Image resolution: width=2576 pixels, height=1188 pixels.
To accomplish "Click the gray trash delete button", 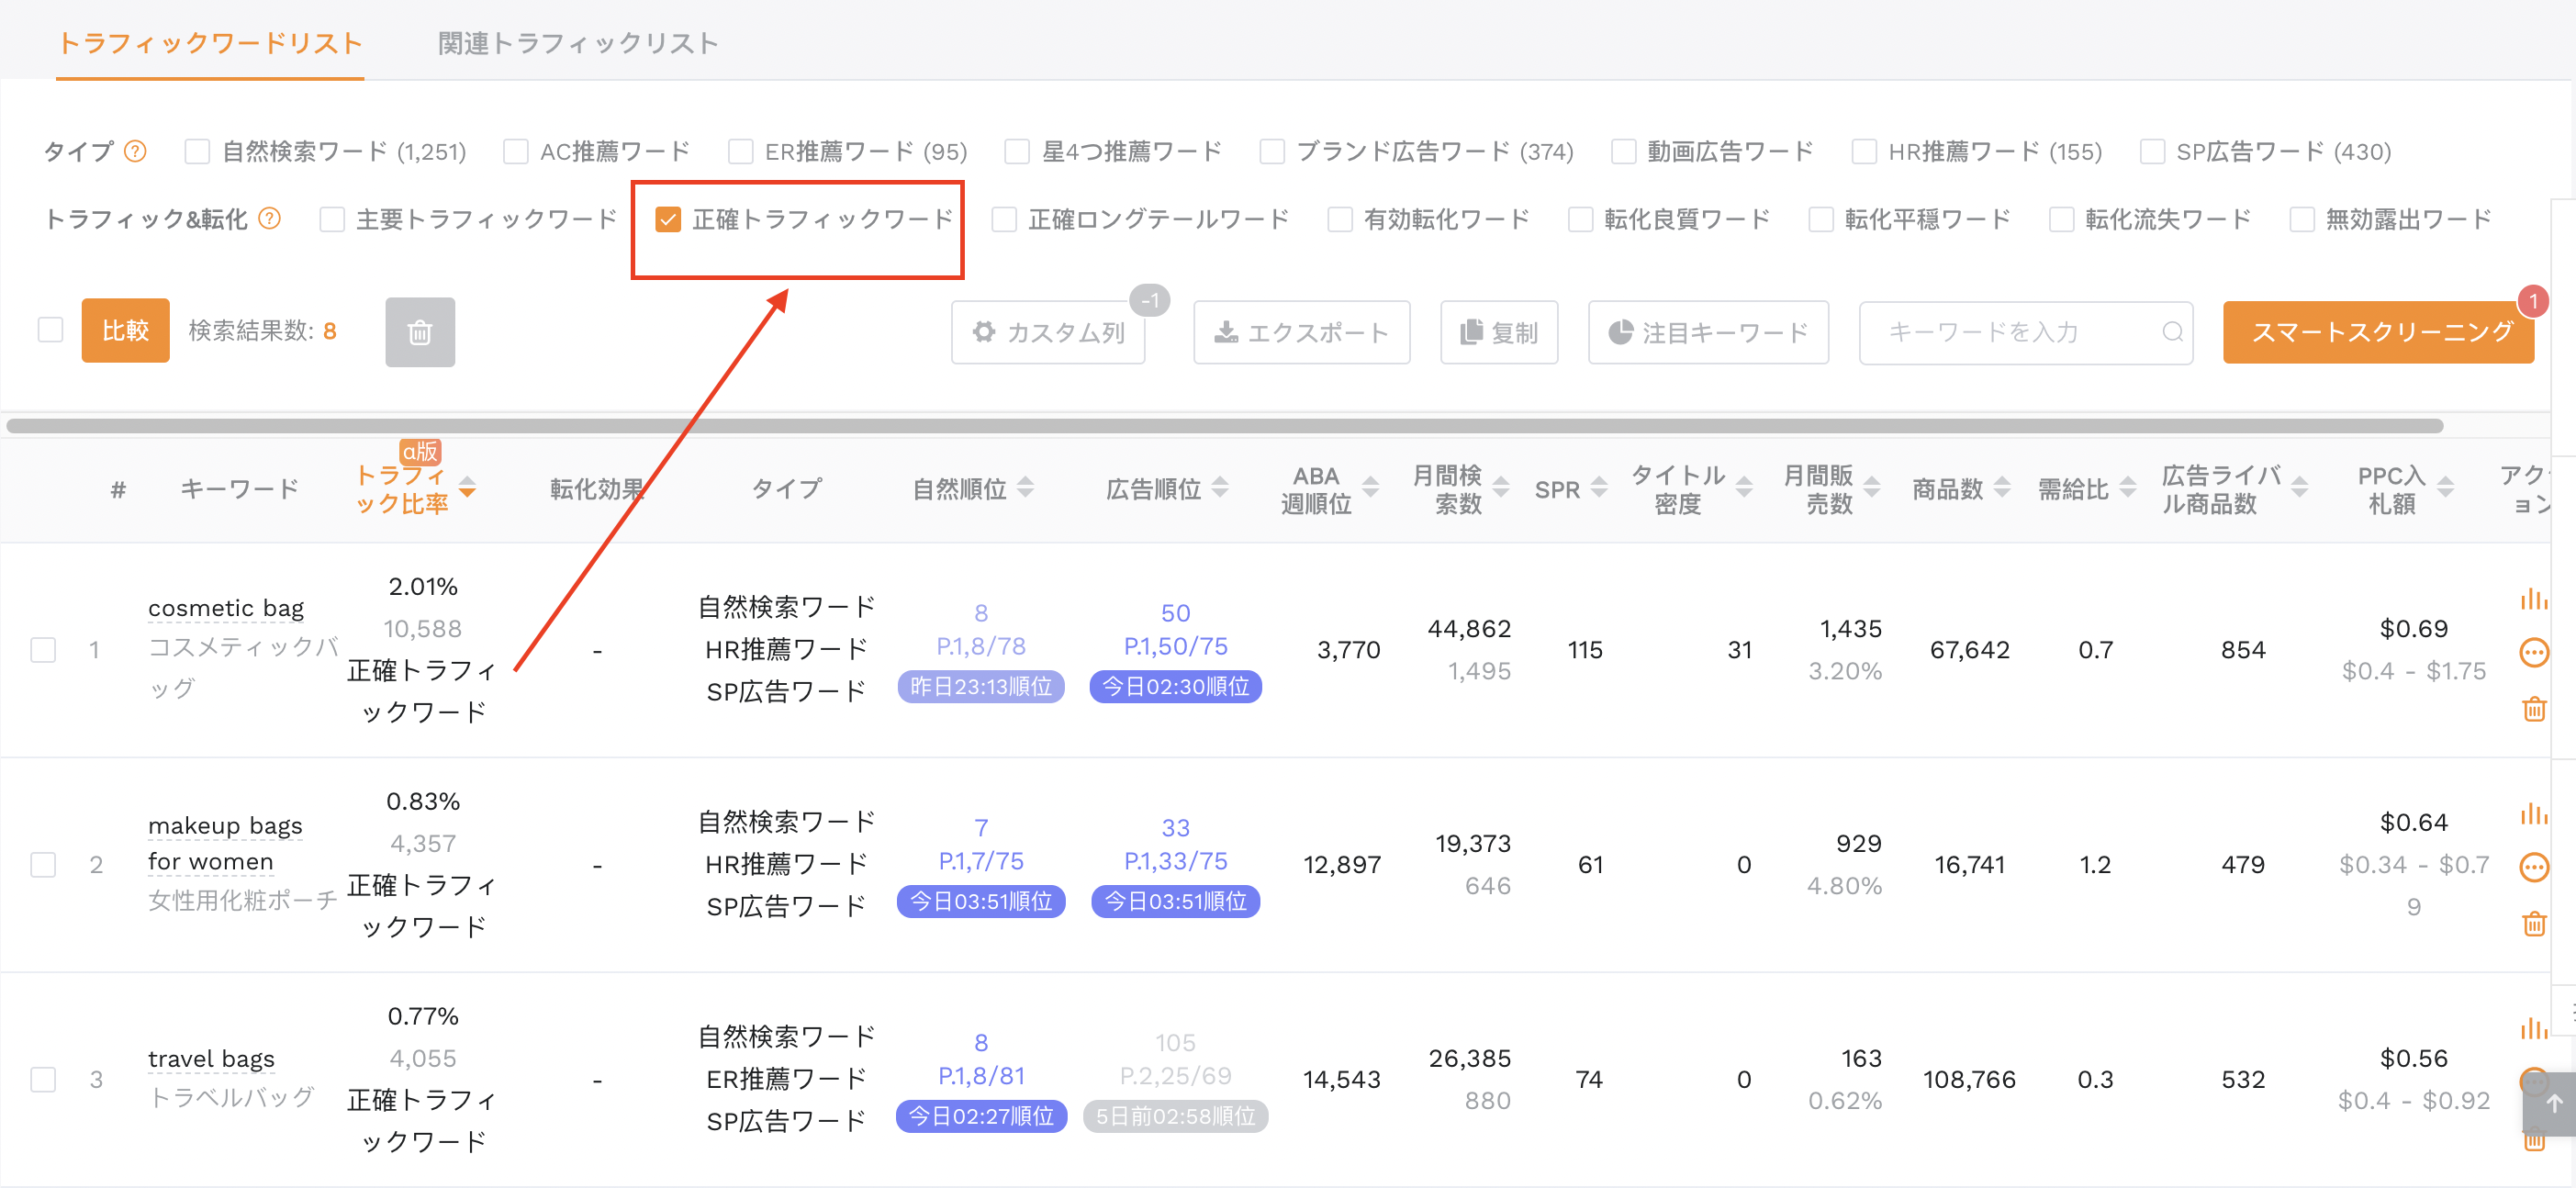I will [420, 332].
